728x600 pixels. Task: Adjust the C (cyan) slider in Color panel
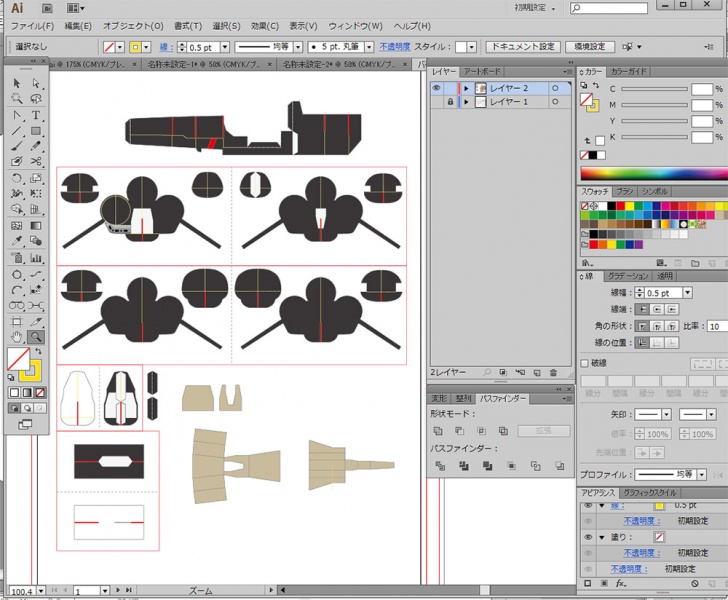654,89
